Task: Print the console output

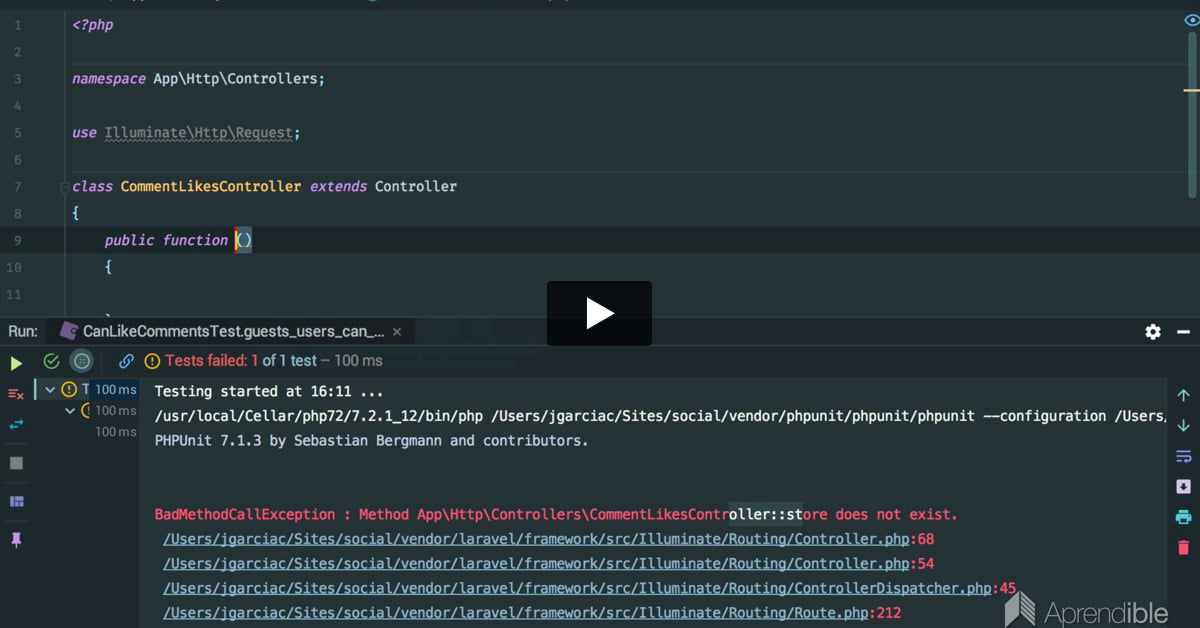Action: (1183, 517)
